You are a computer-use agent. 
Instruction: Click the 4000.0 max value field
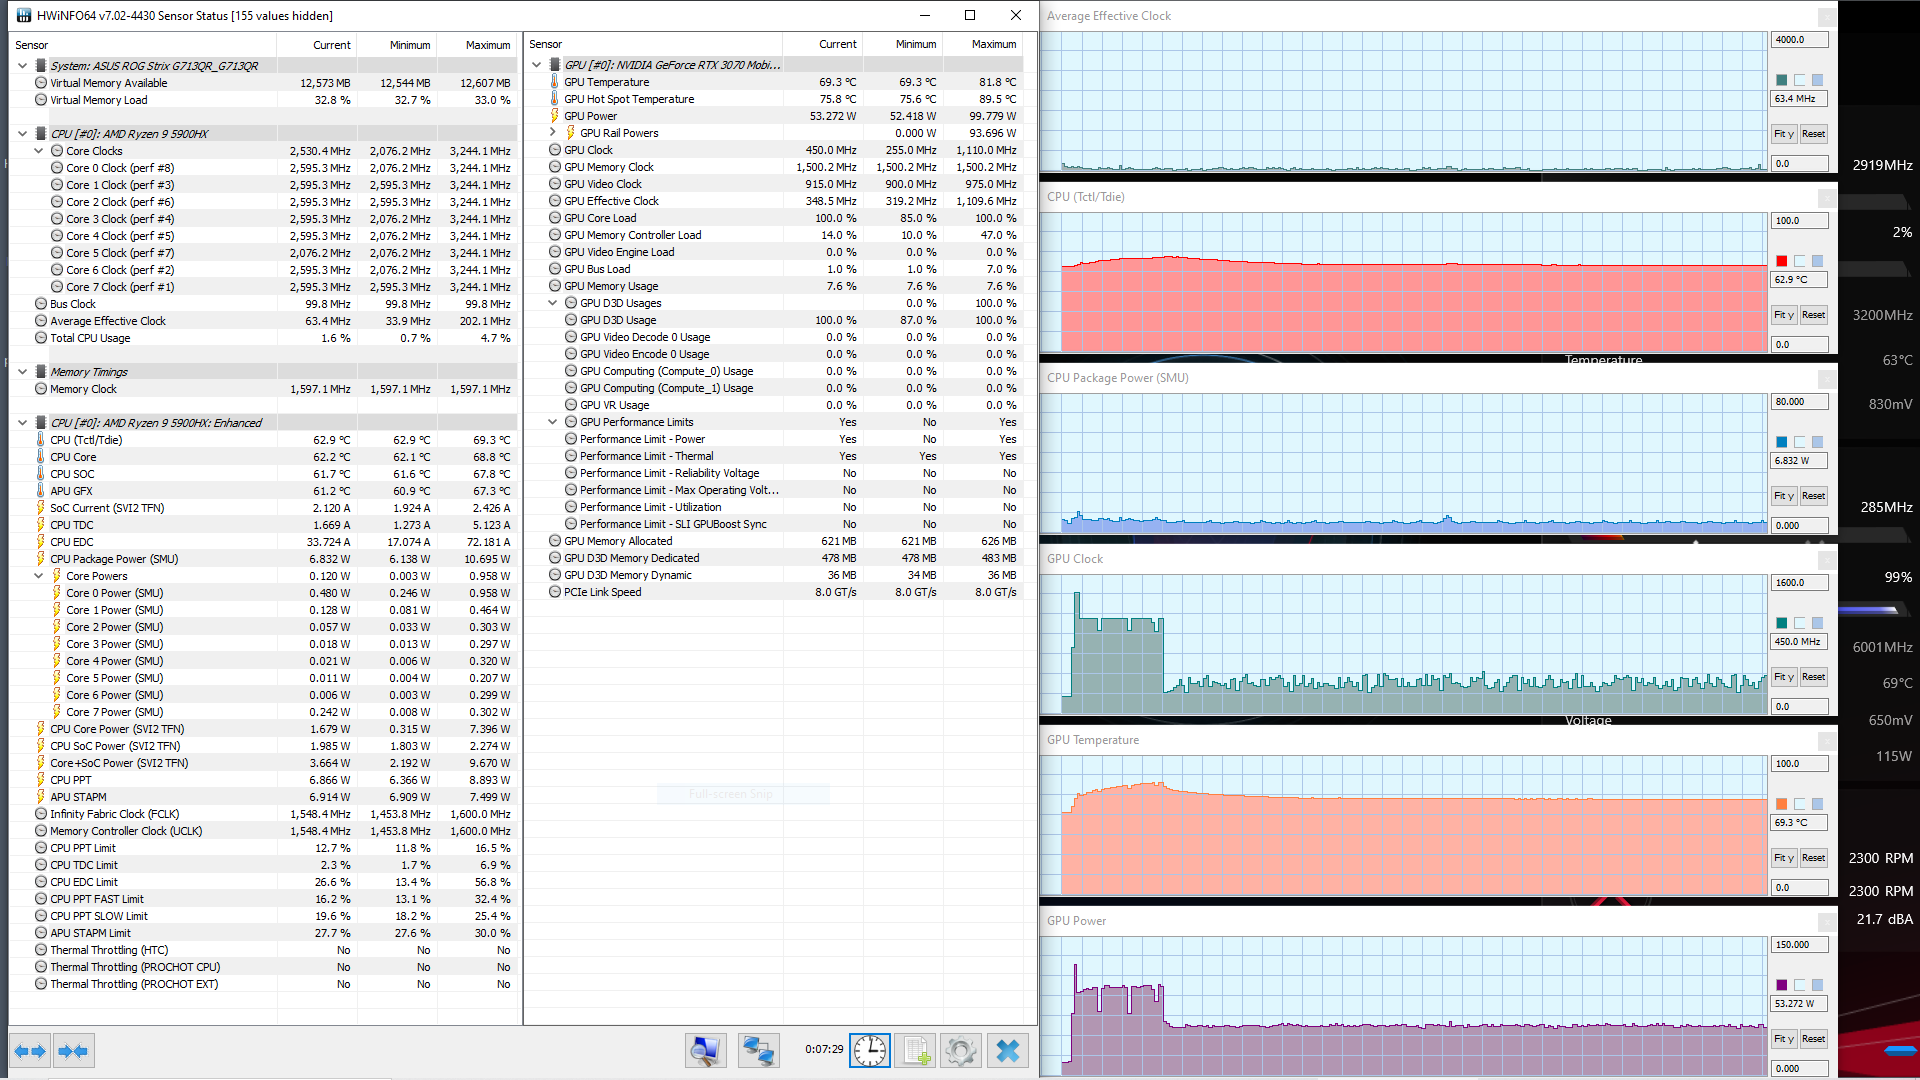[x=1799, y=40]
